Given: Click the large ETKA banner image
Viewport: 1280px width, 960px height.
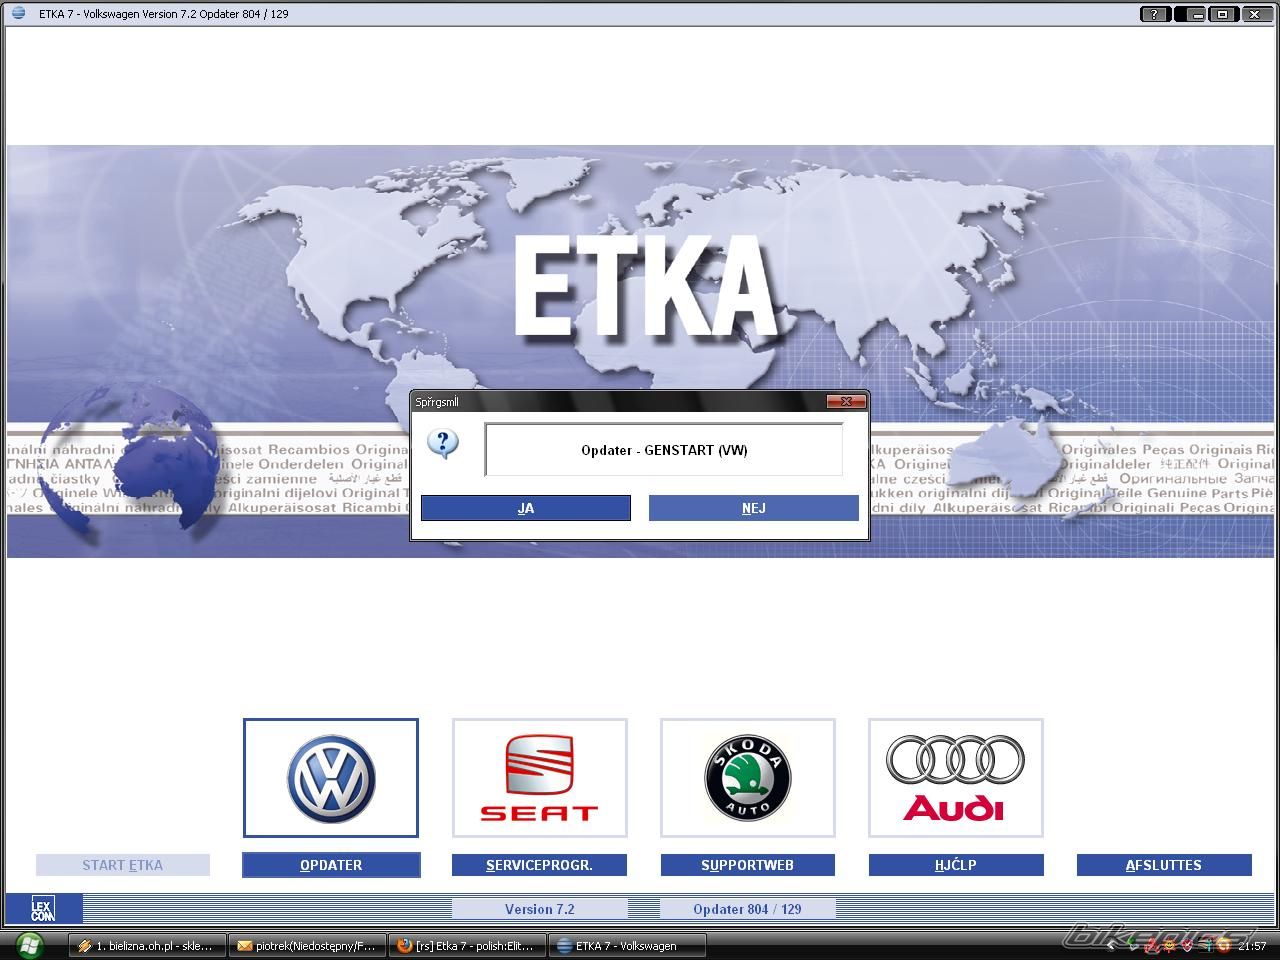Looking at the screenshot, I should pyautogui.click(x=640, y=351).
